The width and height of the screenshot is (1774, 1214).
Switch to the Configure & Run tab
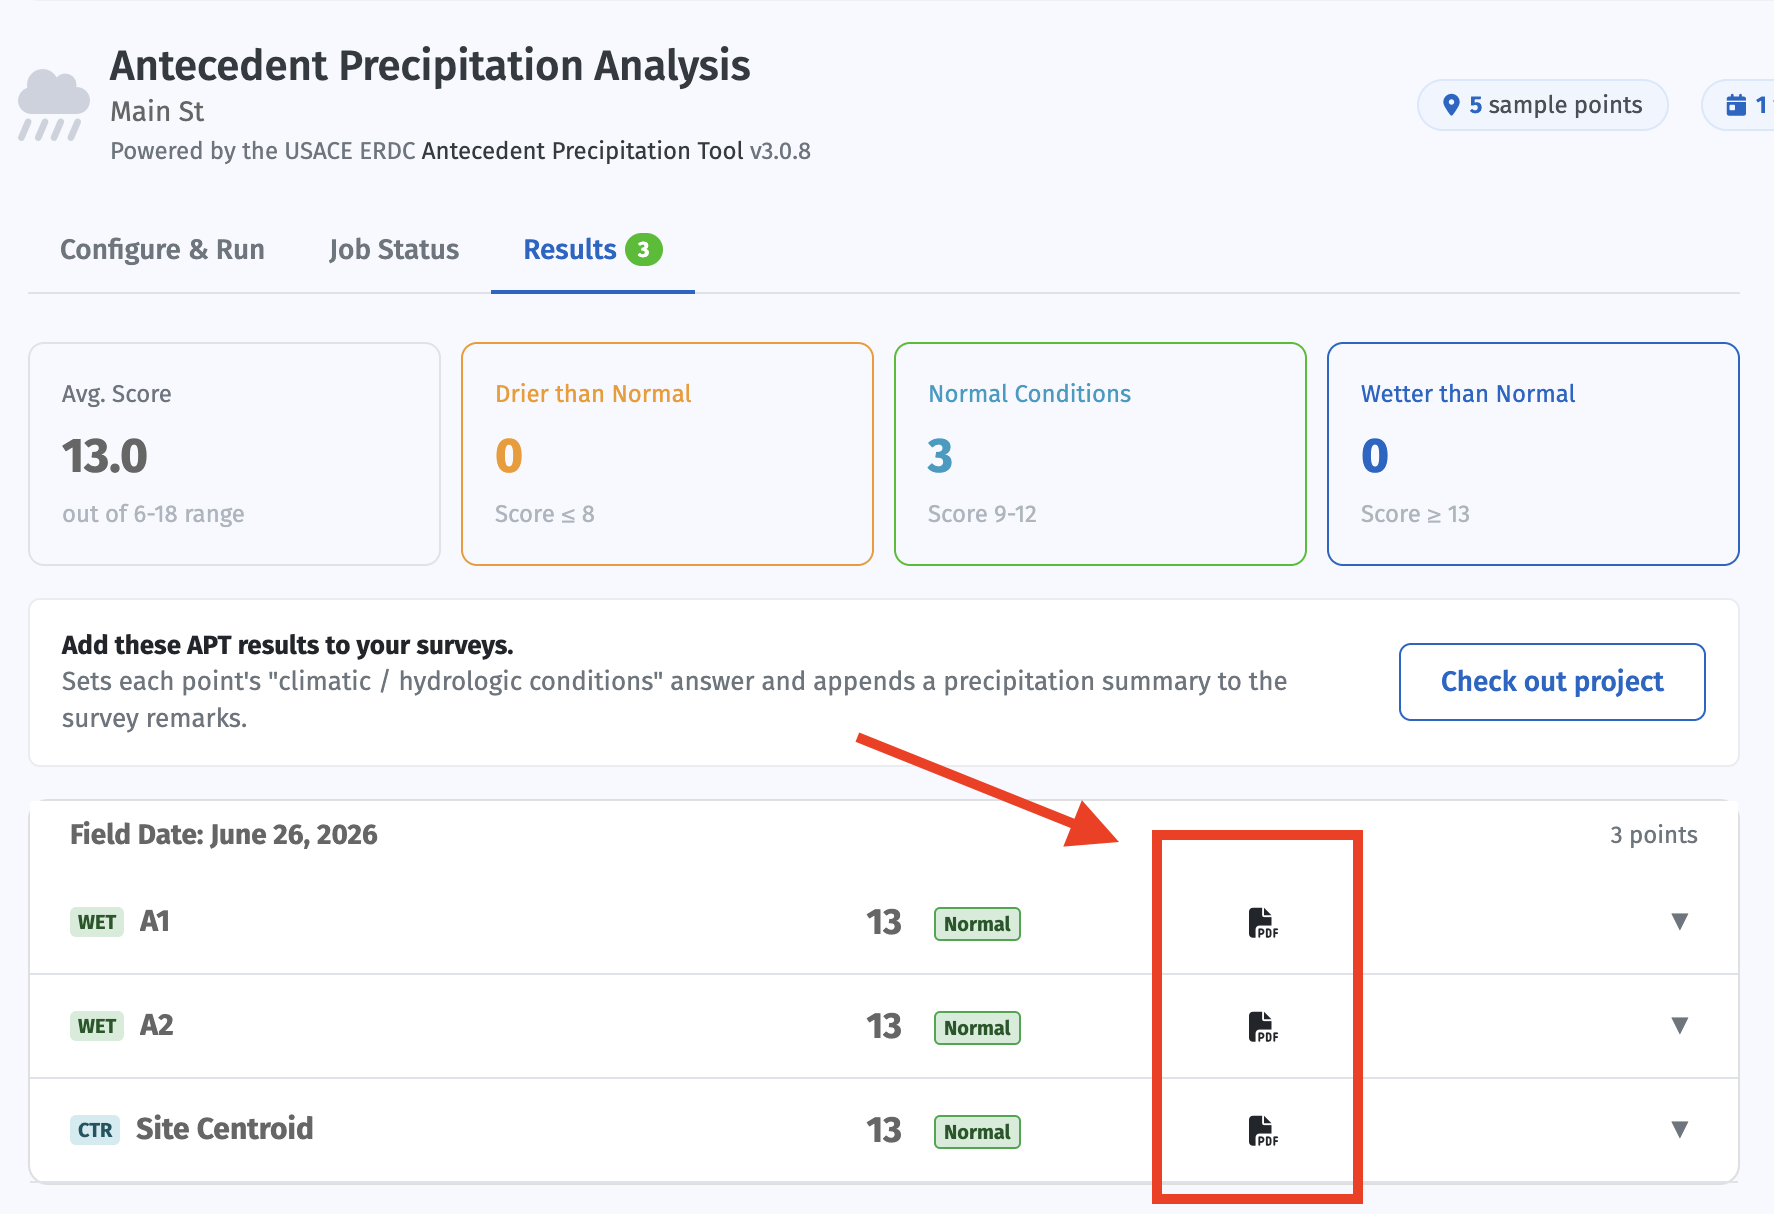click(x=162, y=250)
